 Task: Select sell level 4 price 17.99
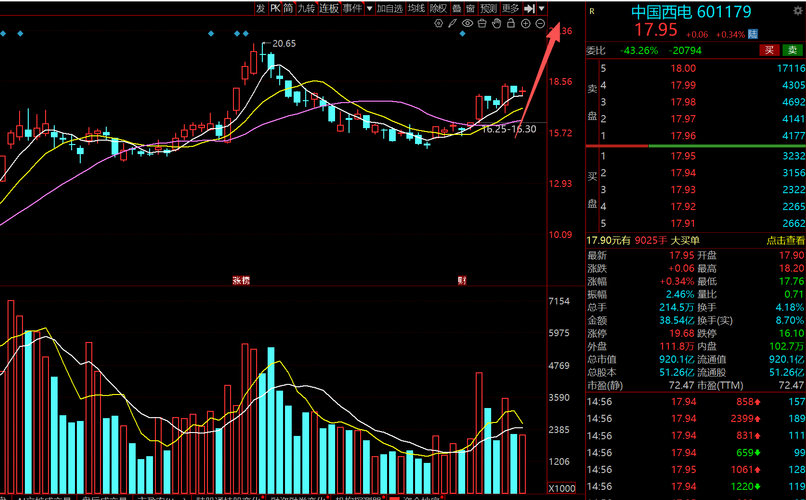click(x=683, y=85)
